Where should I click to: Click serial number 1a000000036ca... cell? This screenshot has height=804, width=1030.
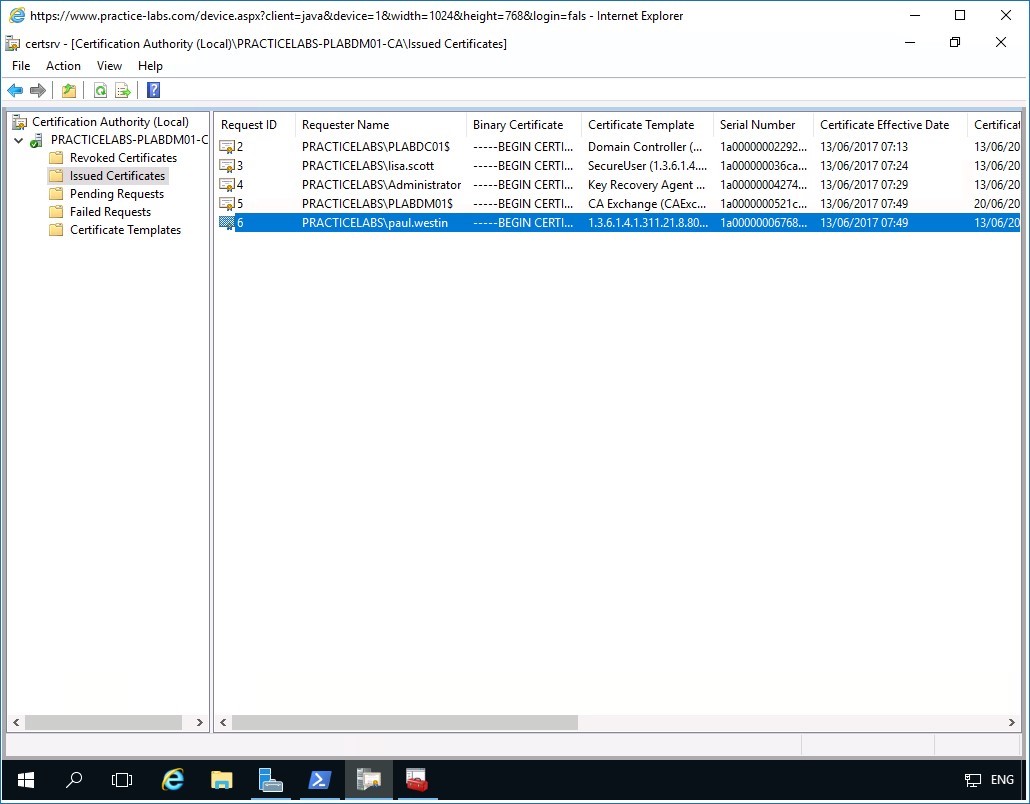(763, 166)
